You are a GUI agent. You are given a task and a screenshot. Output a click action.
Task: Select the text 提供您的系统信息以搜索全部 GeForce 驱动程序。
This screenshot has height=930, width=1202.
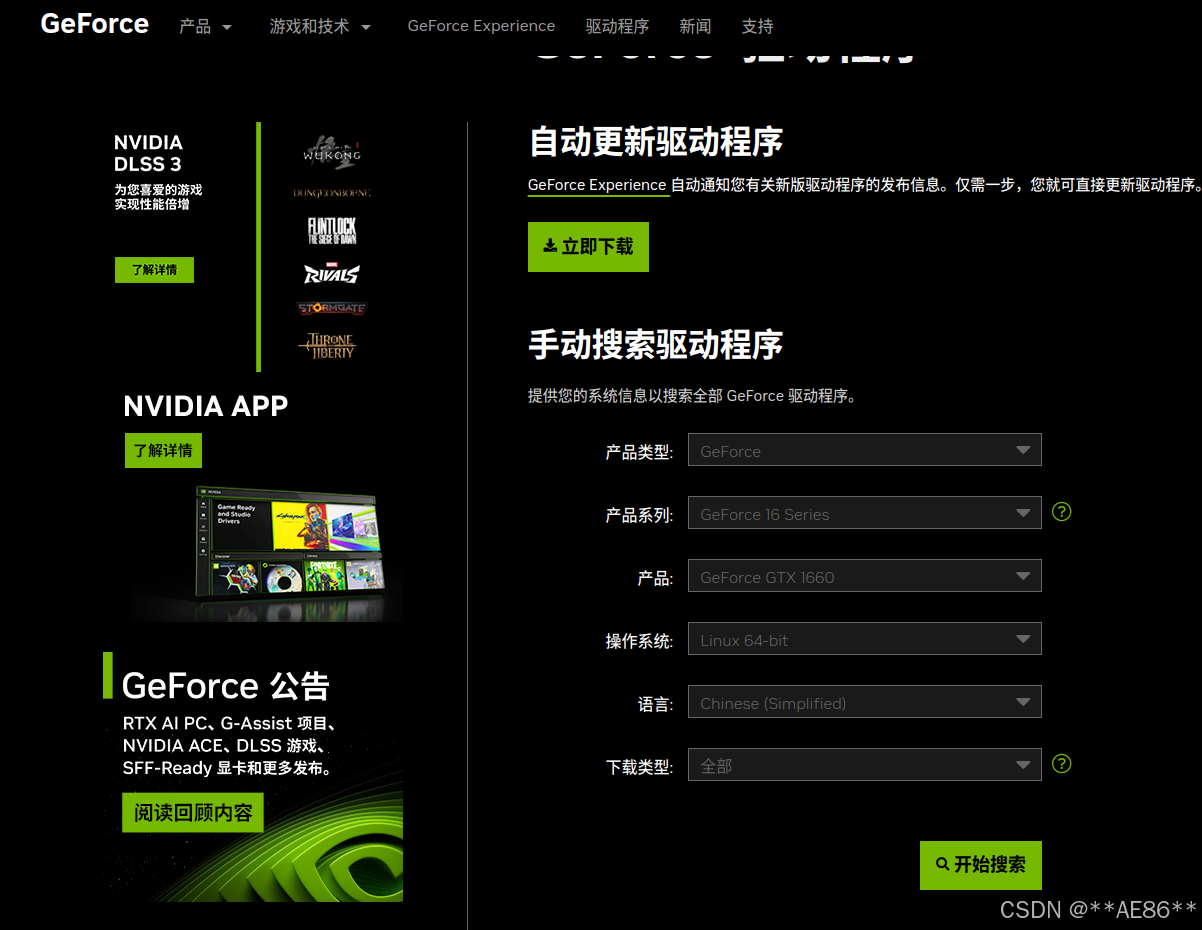693,396
